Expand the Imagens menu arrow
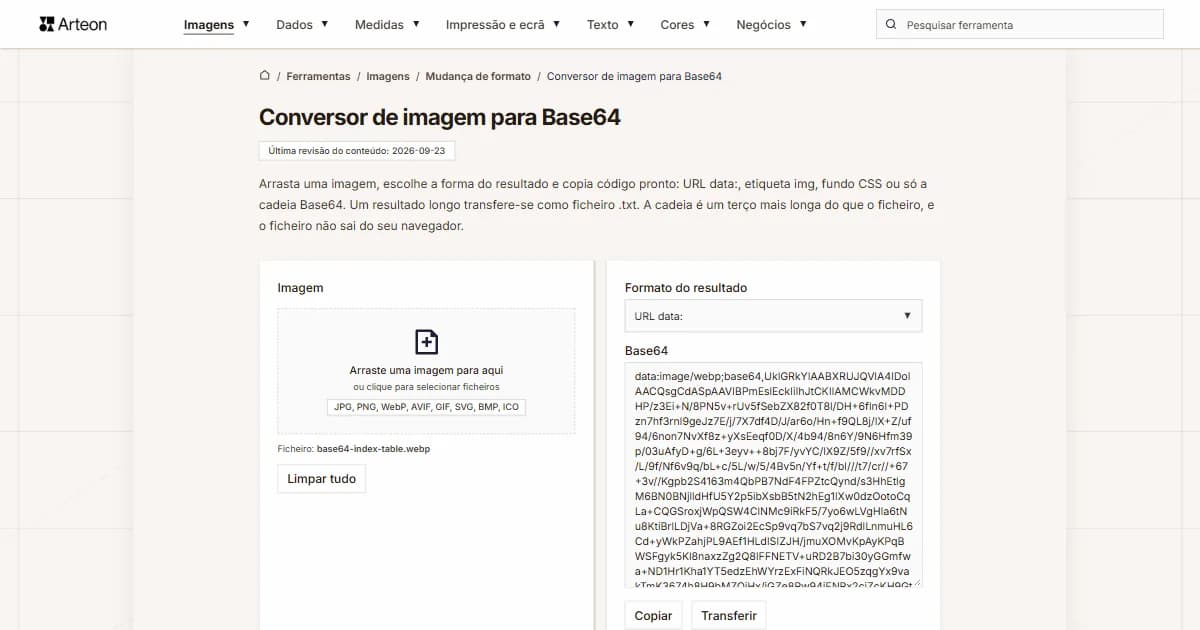The width and height of the screenshot is (1200, 630). [246, 24]
